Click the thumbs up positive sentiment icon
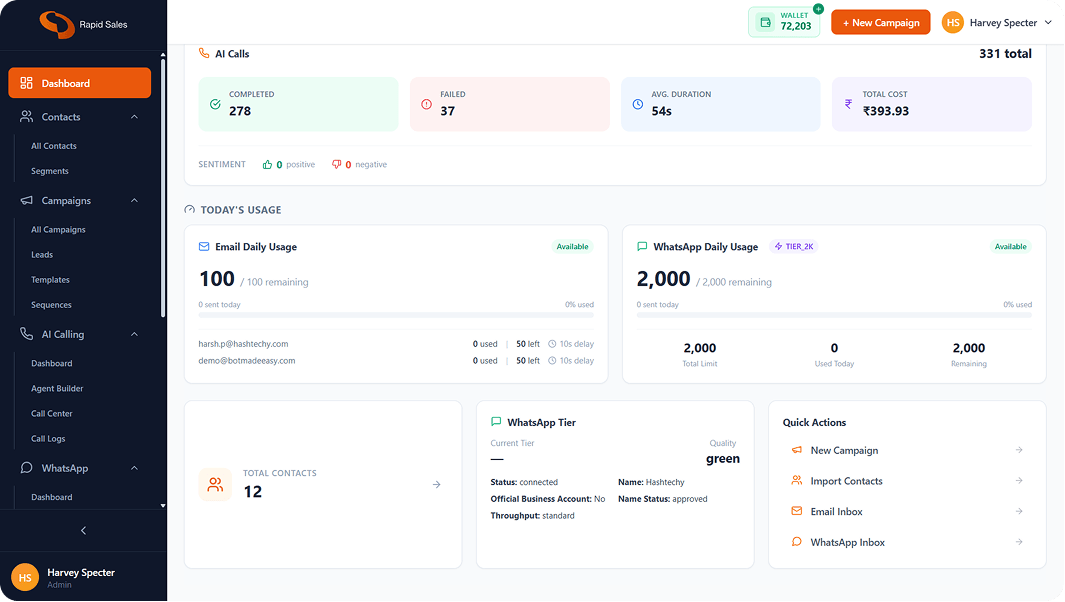Viewport: 1065px width, 602px height. [x=268, y=164]
